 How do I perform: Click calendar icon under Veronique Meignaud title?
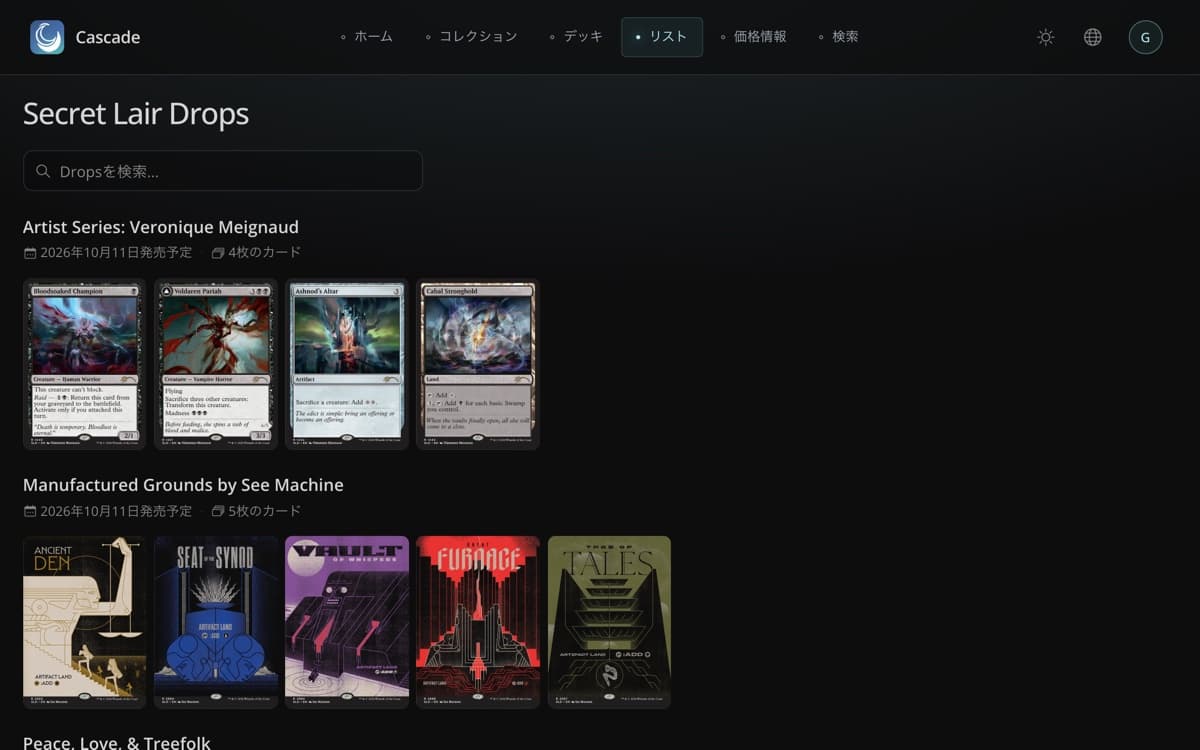[30, 253]
